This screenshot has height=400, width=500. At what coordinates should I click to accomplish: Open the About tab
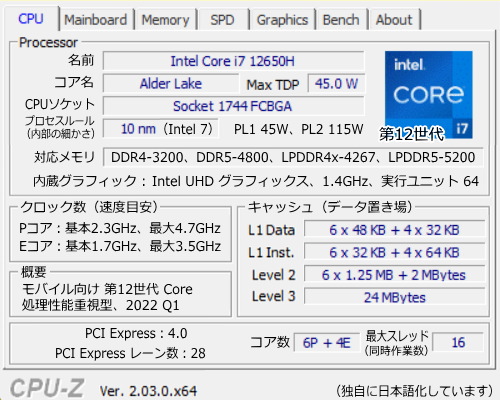[394, 20]
